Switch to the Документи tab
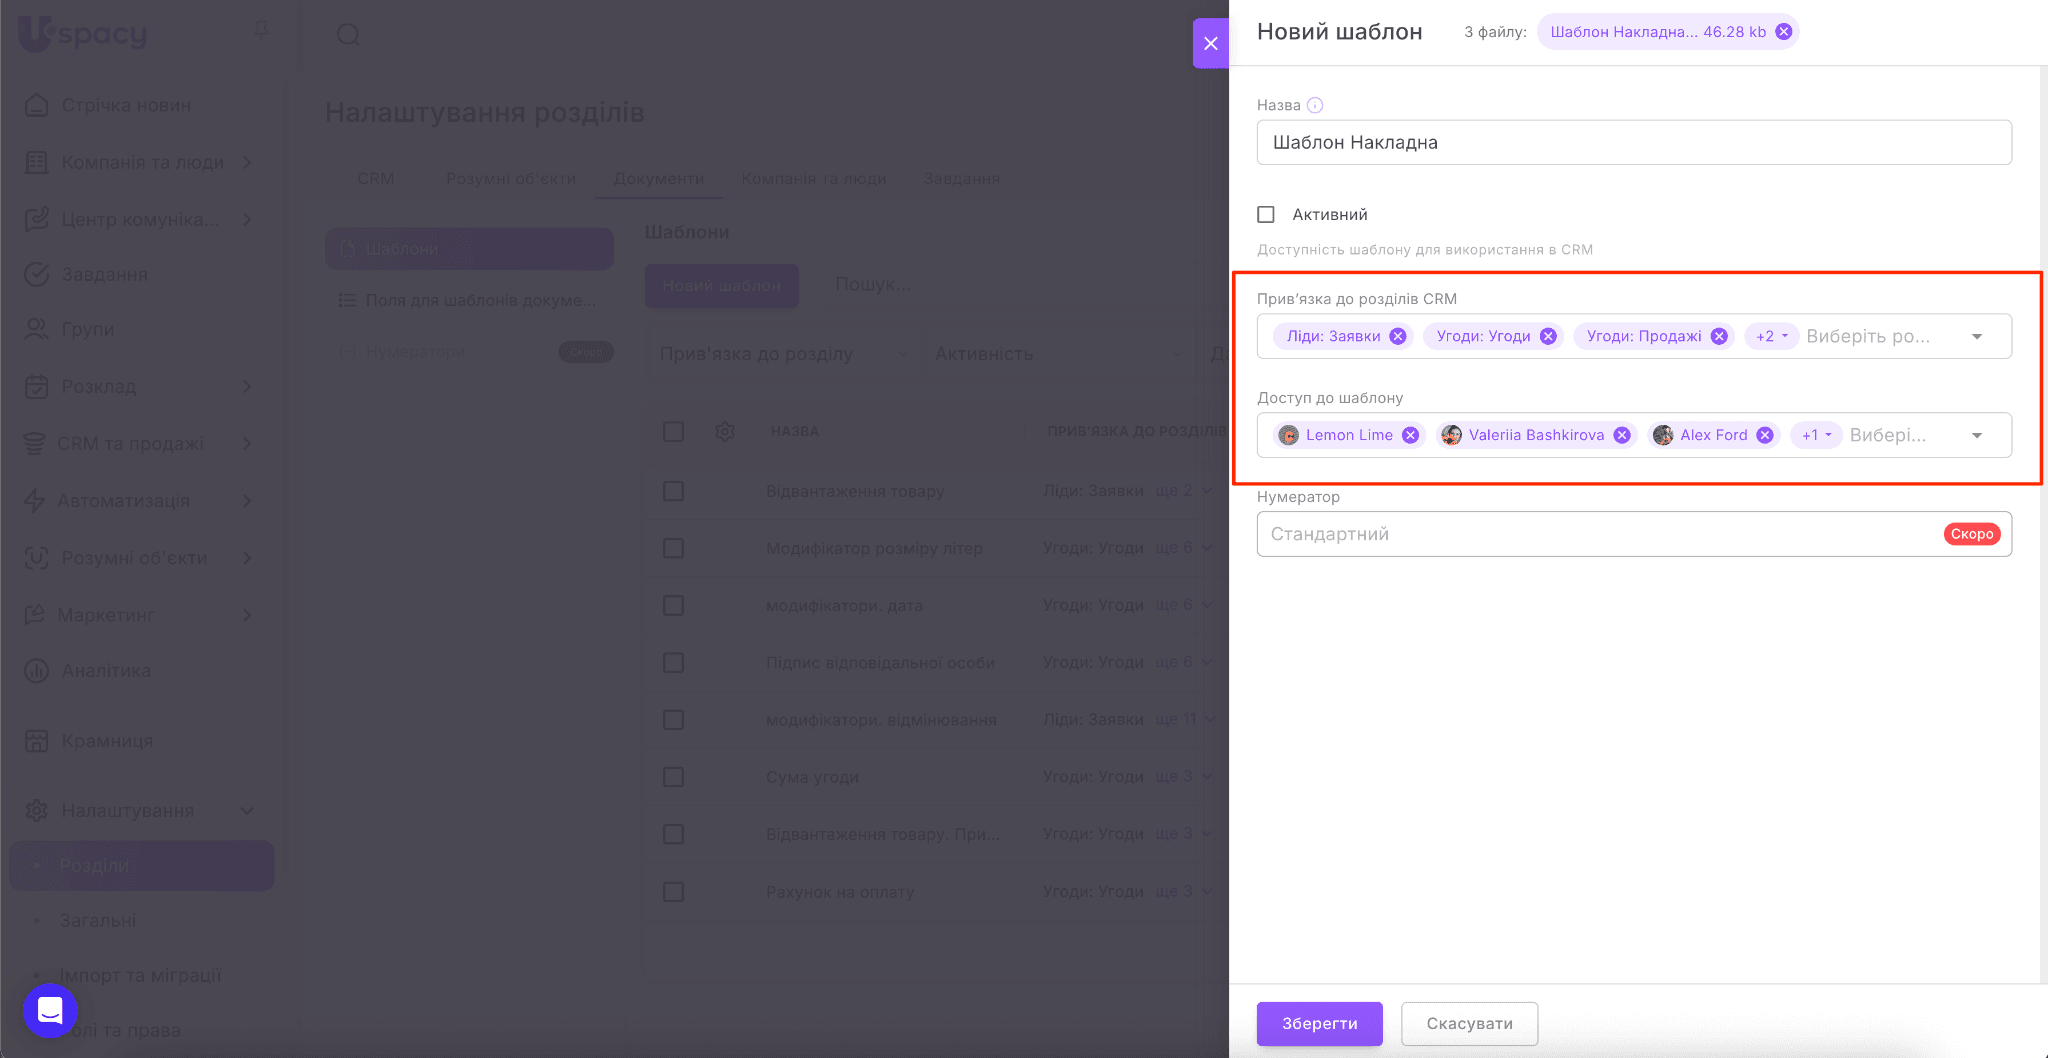 (x=659, y=178)
